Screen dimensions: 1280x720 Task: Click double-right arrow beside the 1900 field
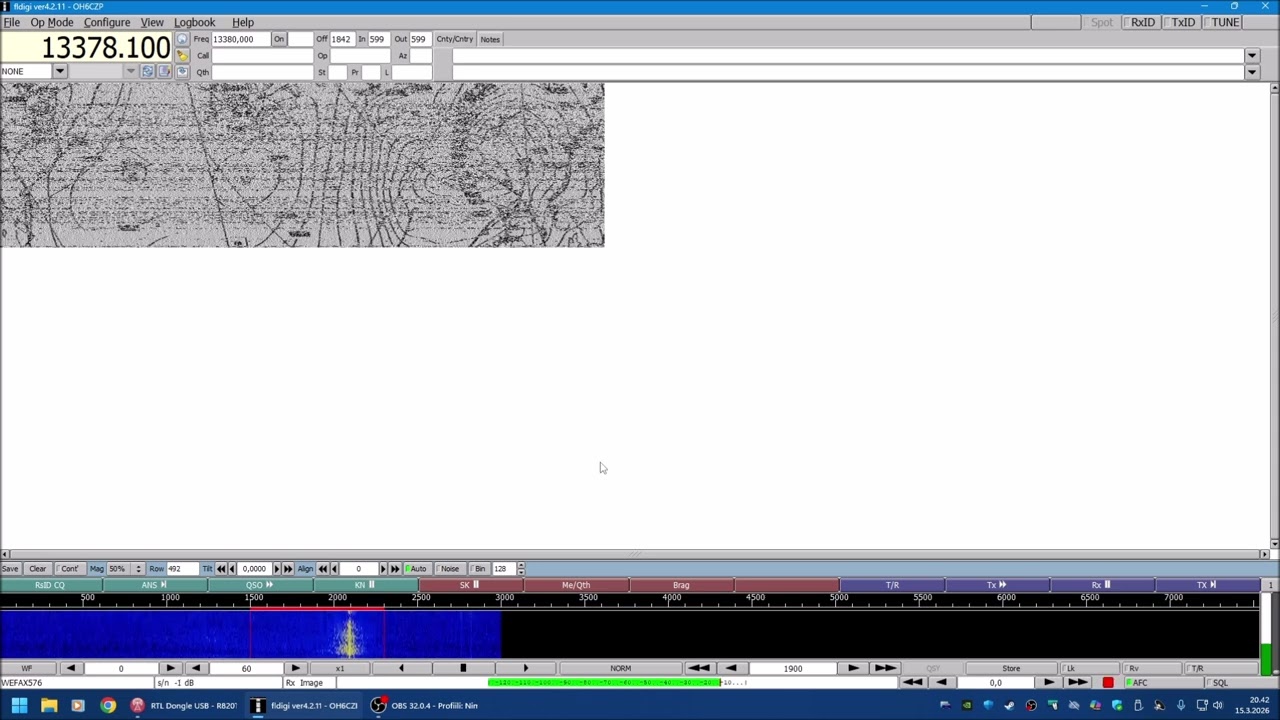click(885, 668)
